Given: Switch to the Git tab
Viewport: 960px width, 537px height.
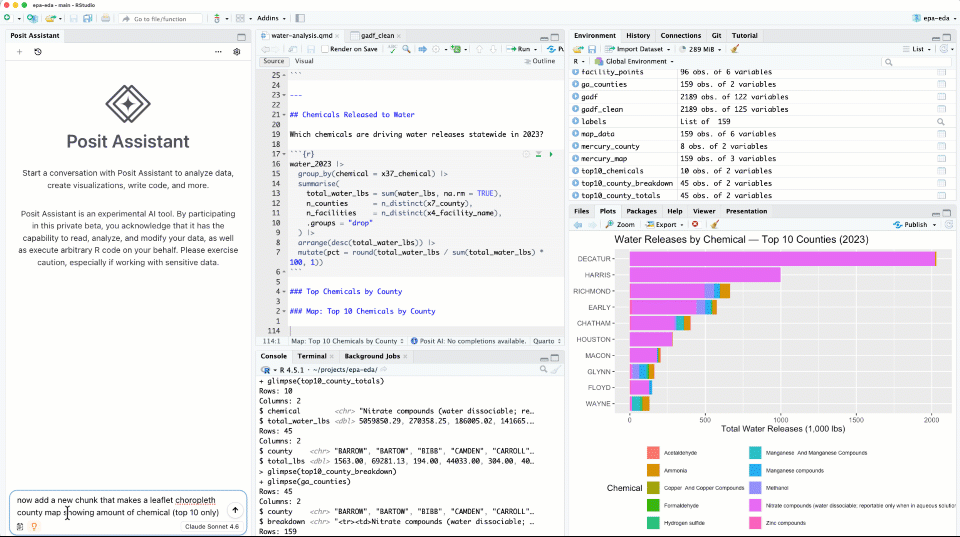Looking at the screenshot, I should click(x=716, y=36).
